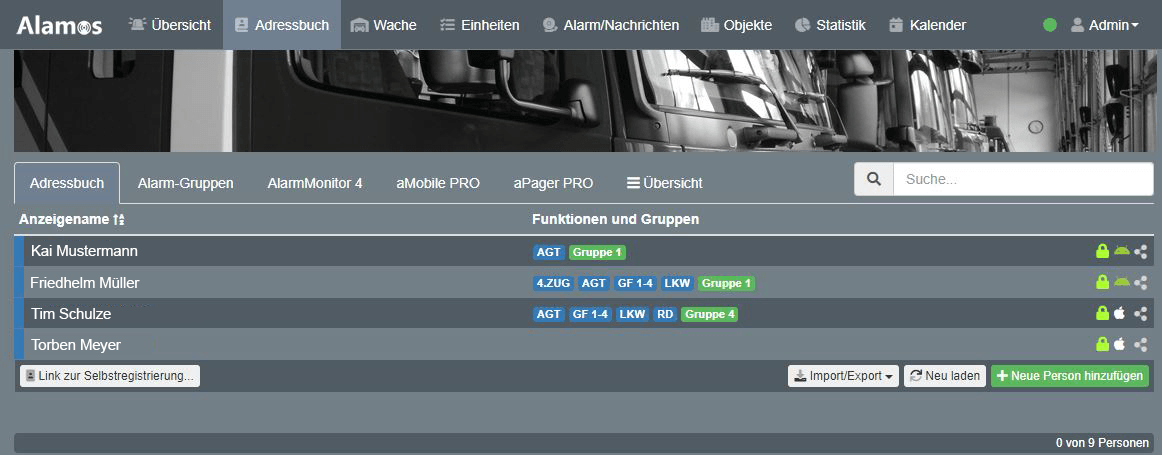Image resolution: width=1162 pixels, height=455 pixels.
Task: Open the Statistik page
Action: tap(830, 25)
